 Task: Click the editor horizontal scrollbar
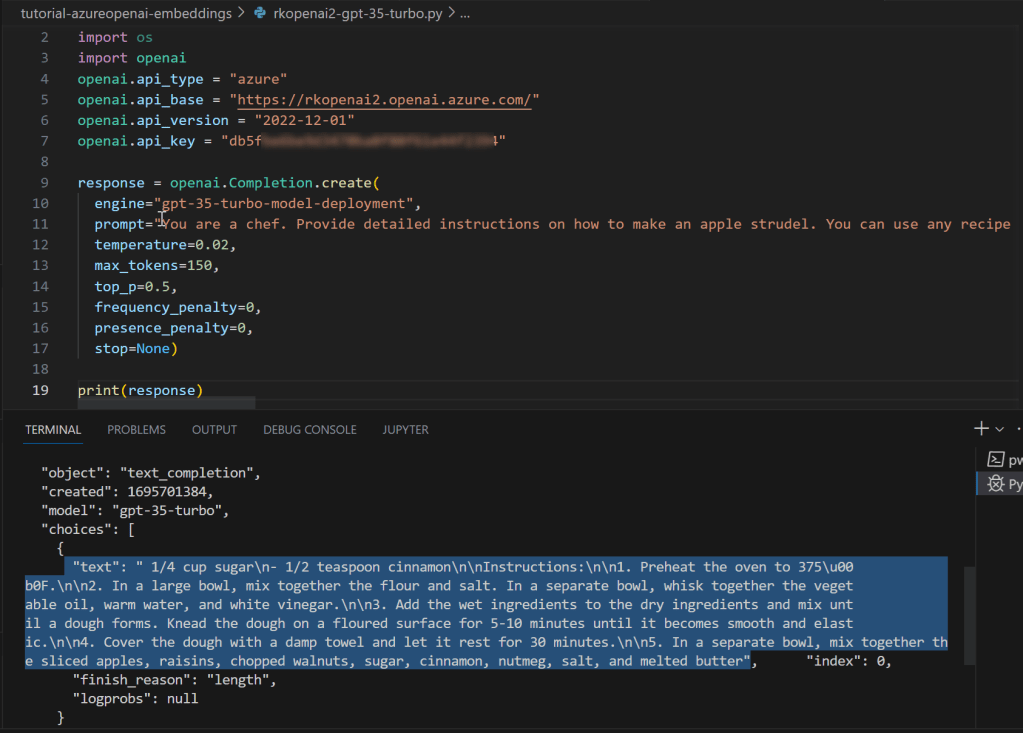[x=150, y=403]
